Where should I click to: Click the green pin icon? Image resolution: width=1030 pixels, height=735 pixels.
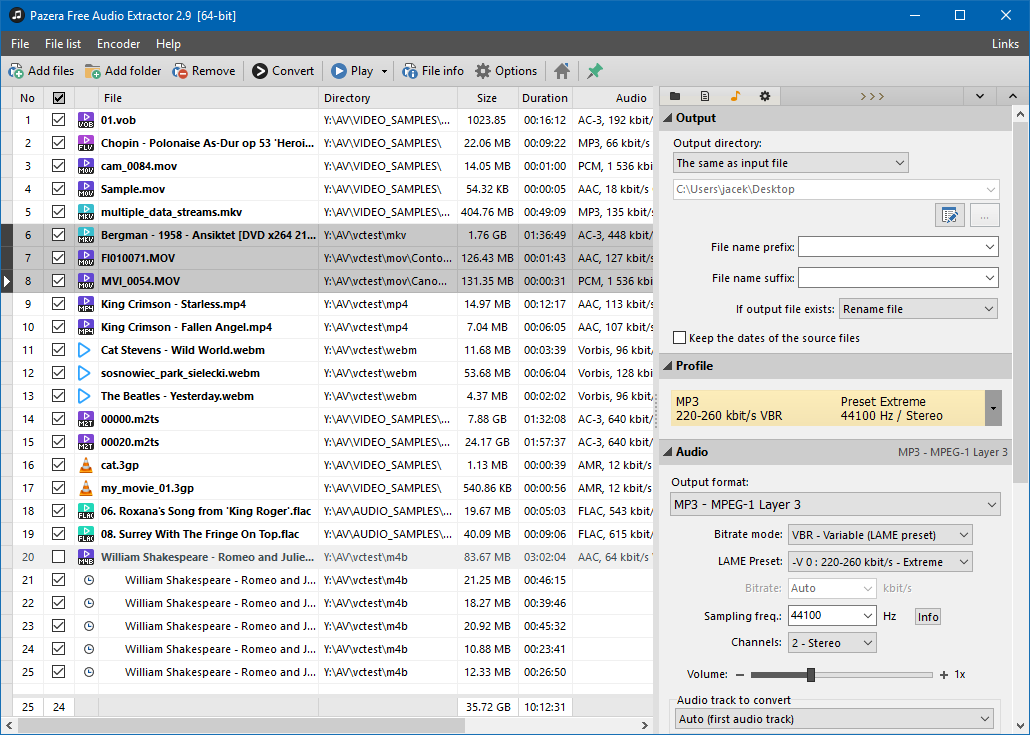click(x=594, y=71)
